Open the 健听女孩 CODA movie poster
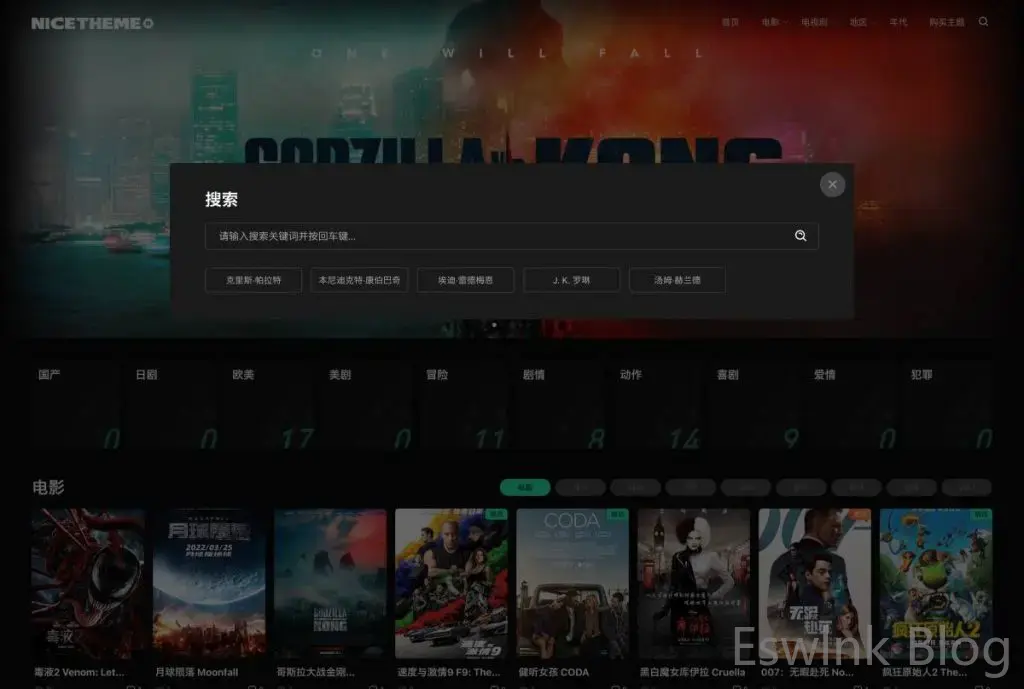The image size is (1024, 689). click(x=572, y=583)
